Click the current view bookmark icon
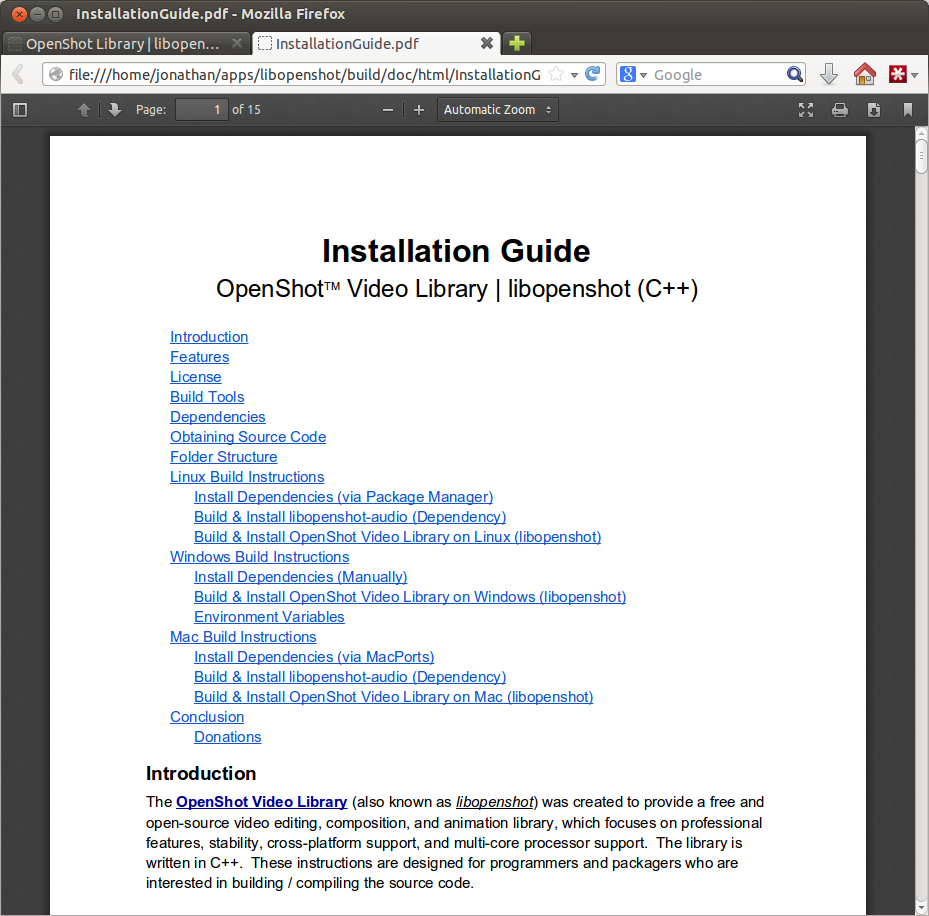The width and height of the screenshot is (929, 916). pyautogui.click(x=908, y=110)
